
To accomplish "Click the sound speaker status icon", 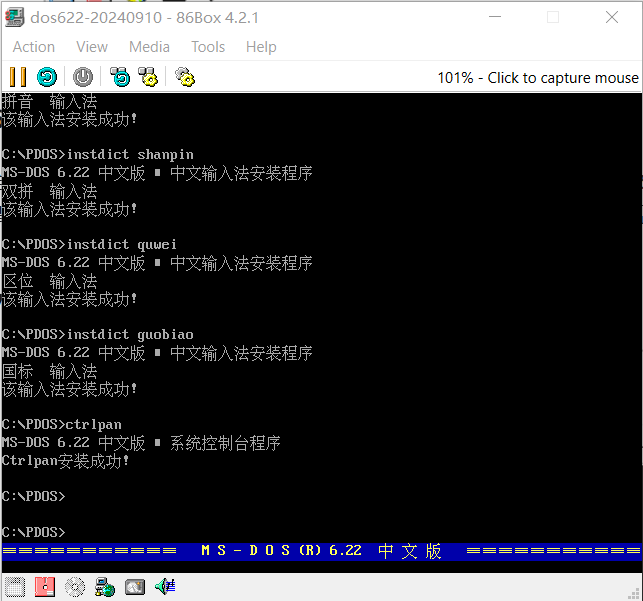I will [165, 587].
